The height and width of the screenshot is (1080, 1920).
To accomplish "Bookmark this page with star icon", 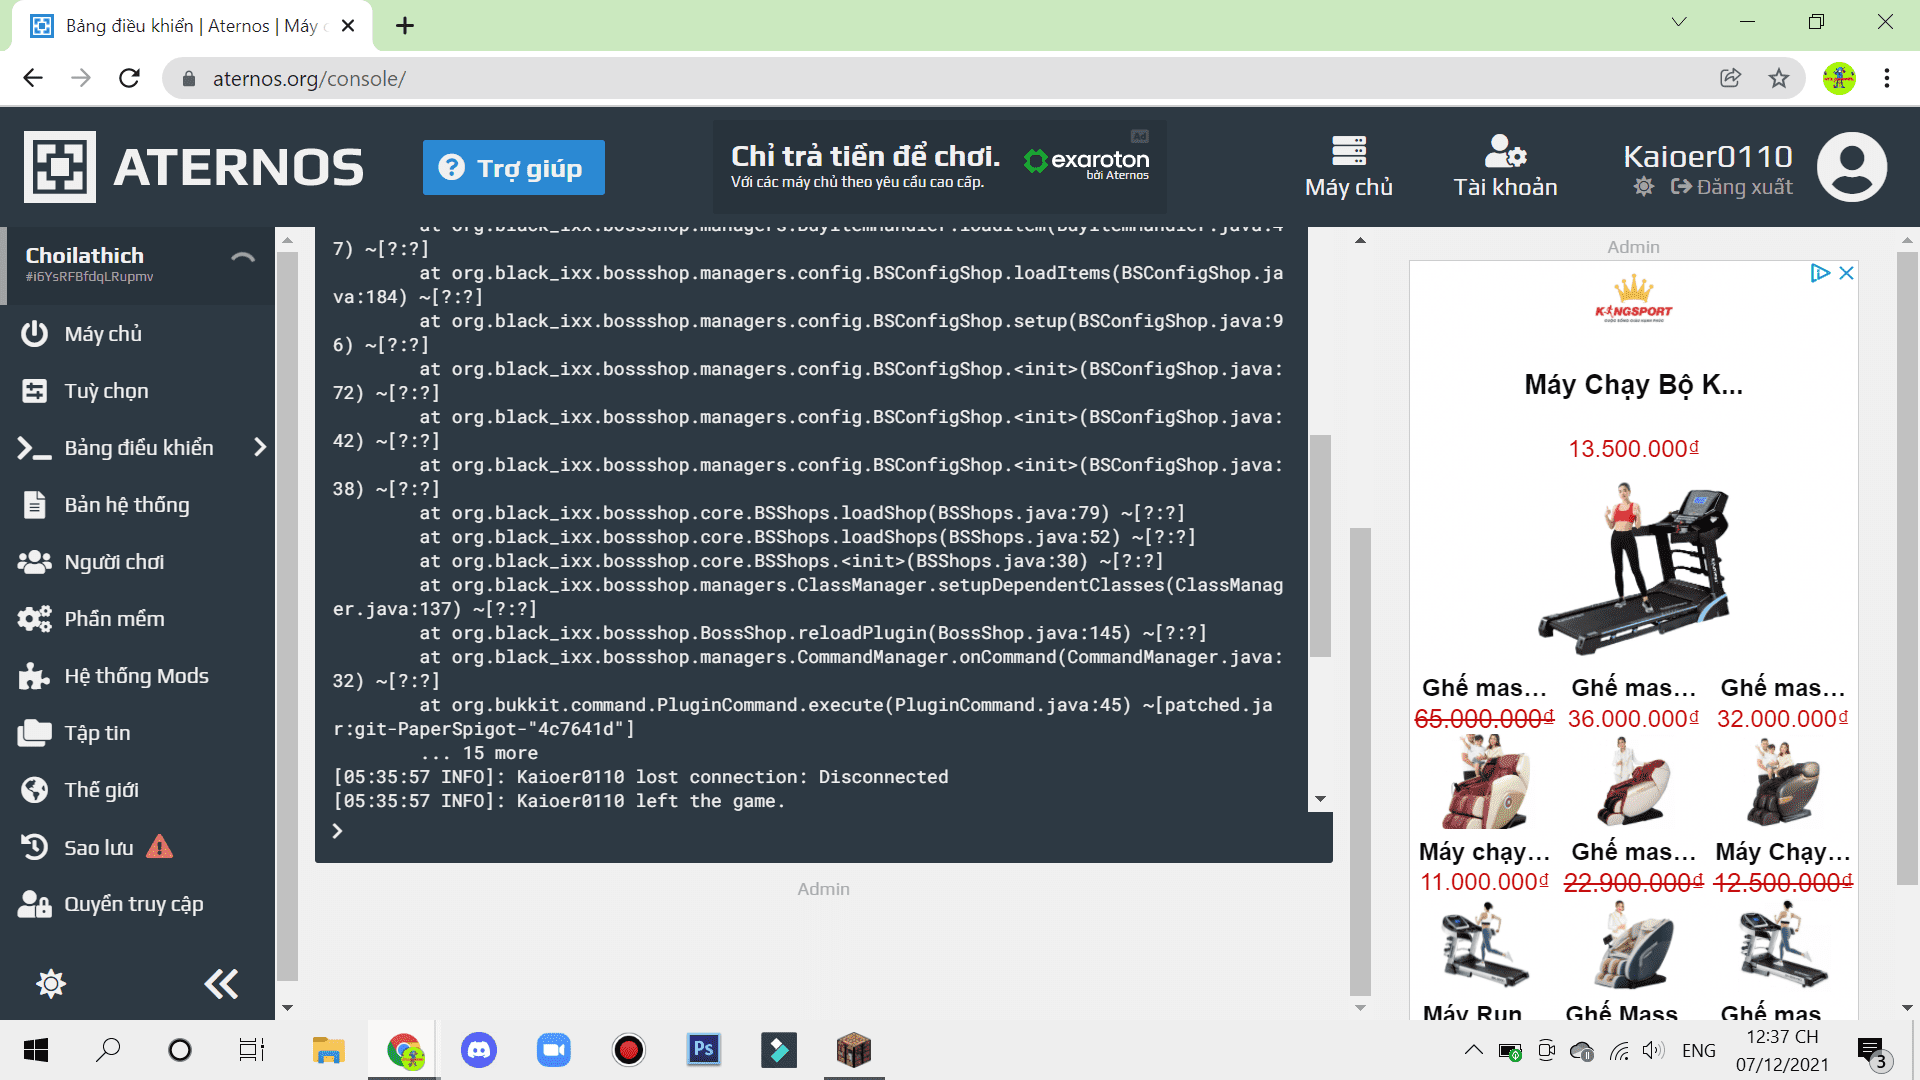I will [1778, 78].
